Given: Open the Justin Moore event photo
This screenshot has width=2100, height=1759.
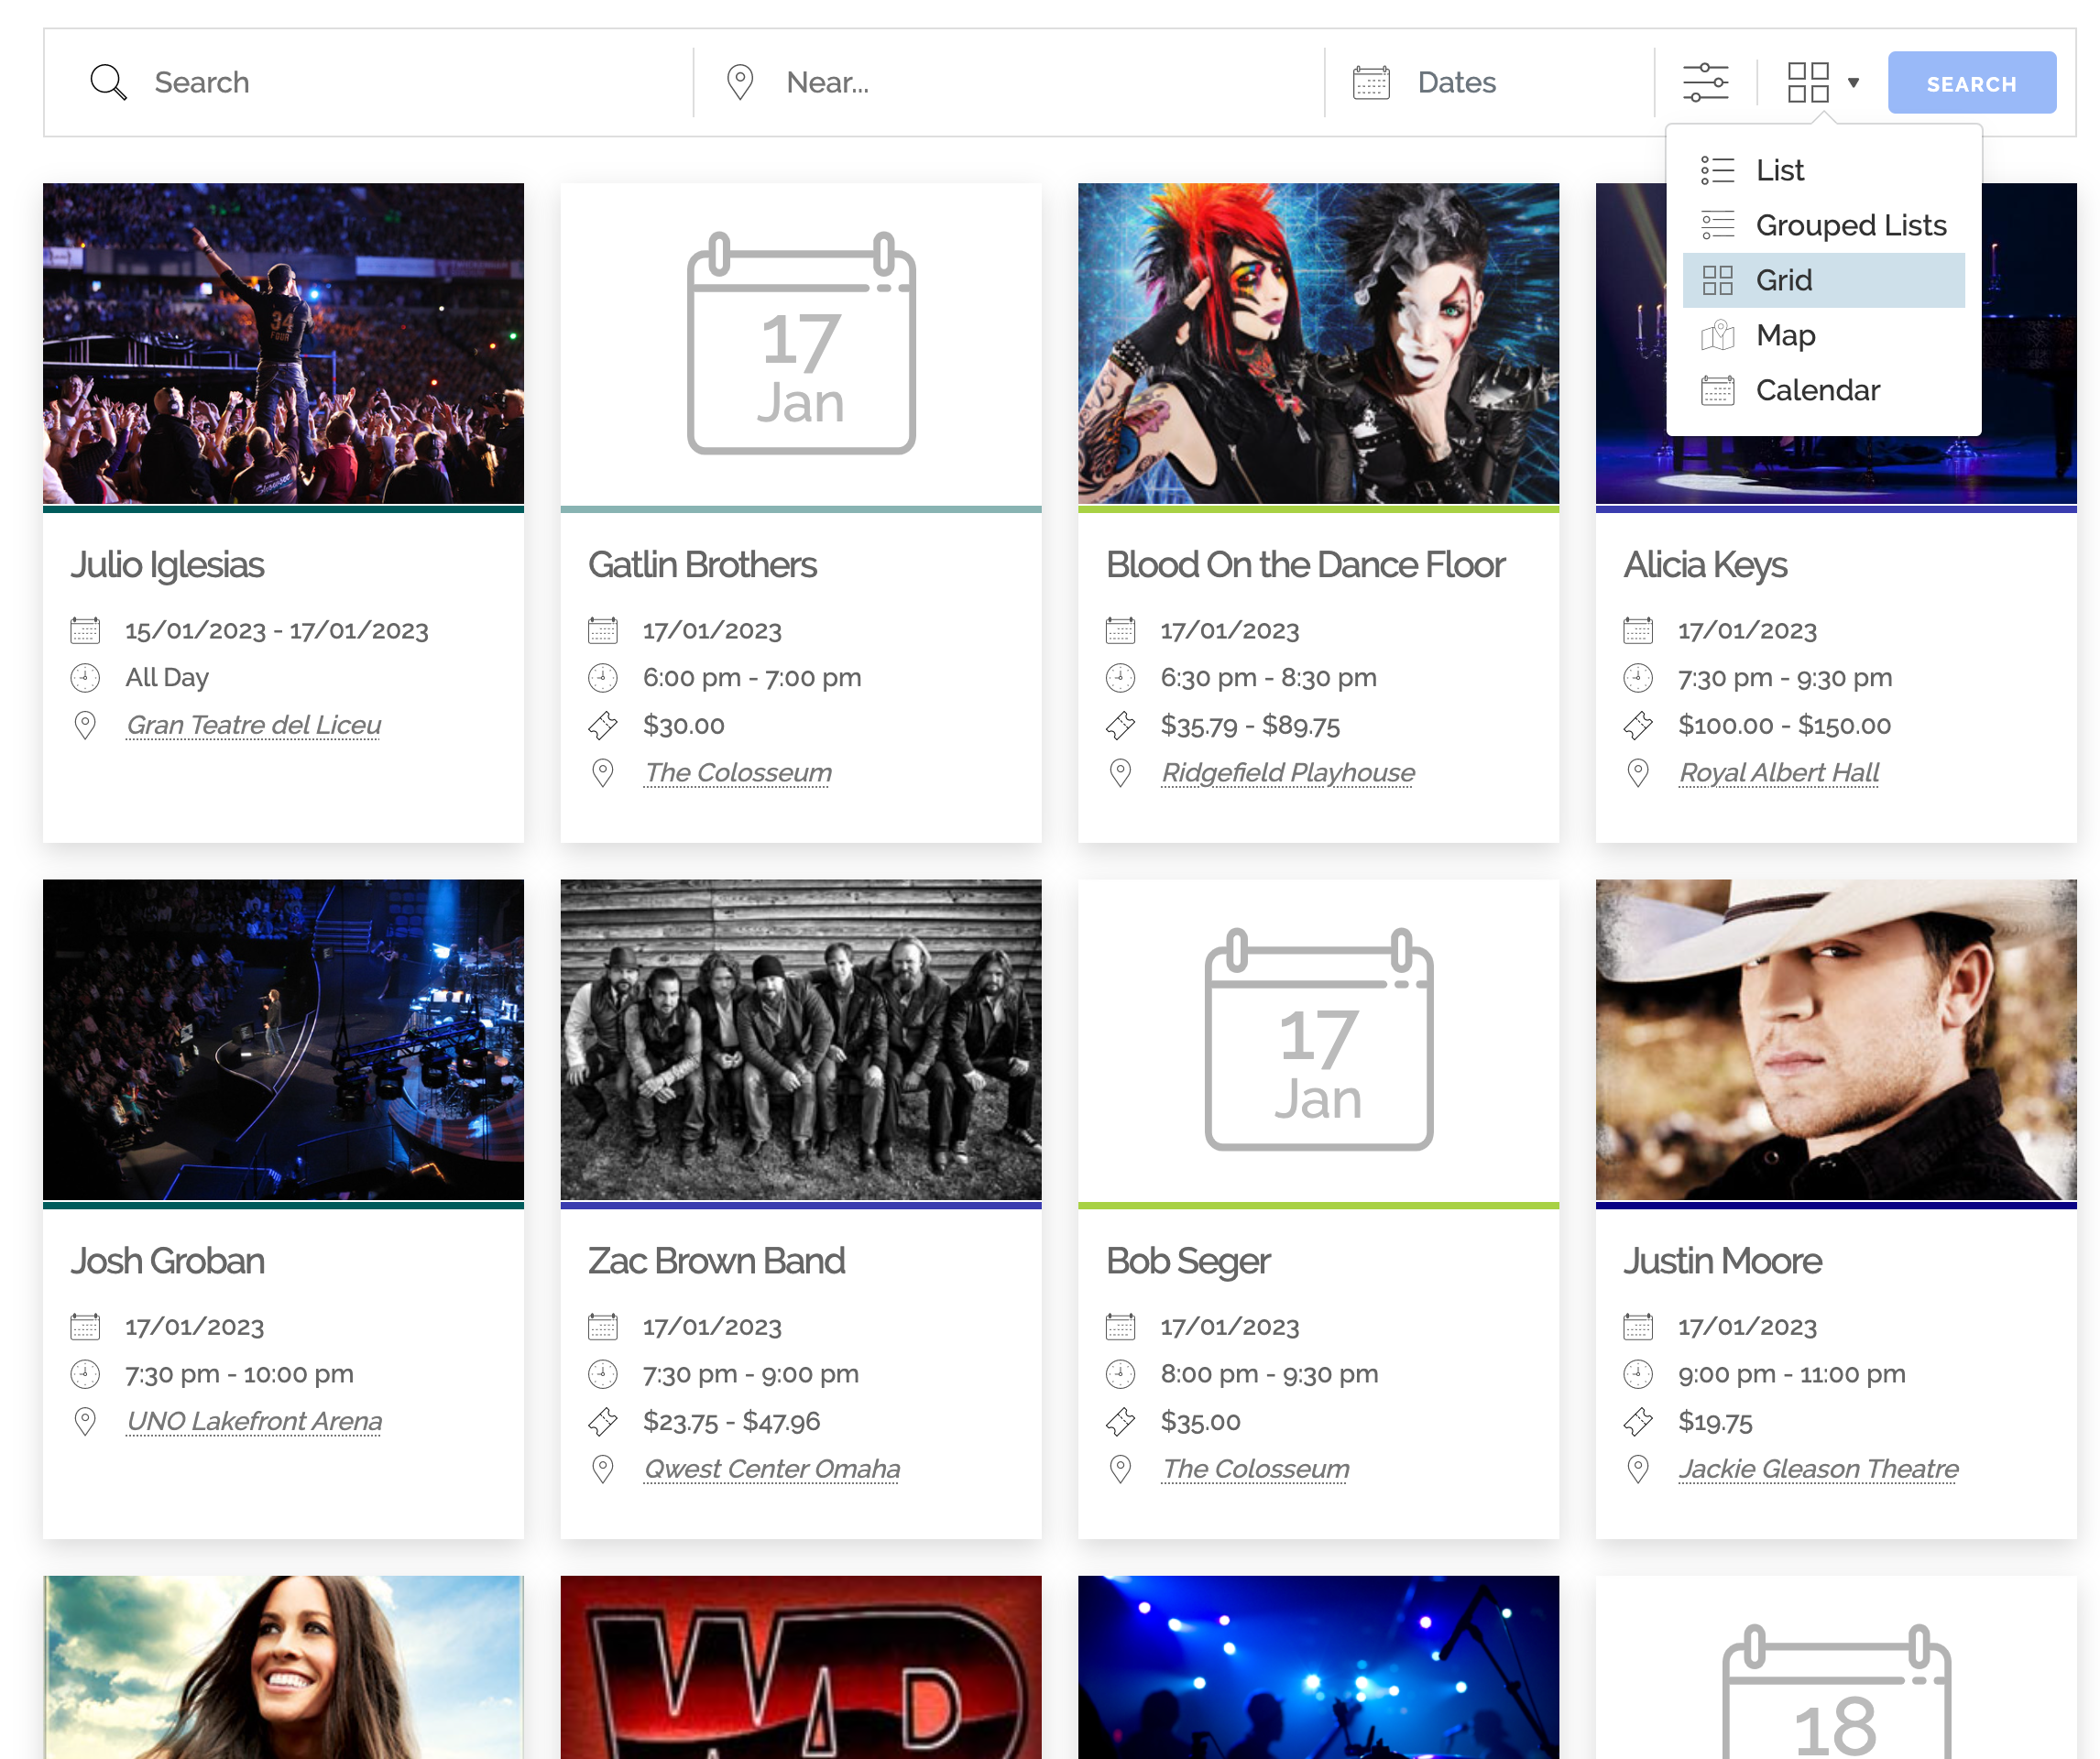Looking at the screenshot, I should [x=1835, y=1039].
